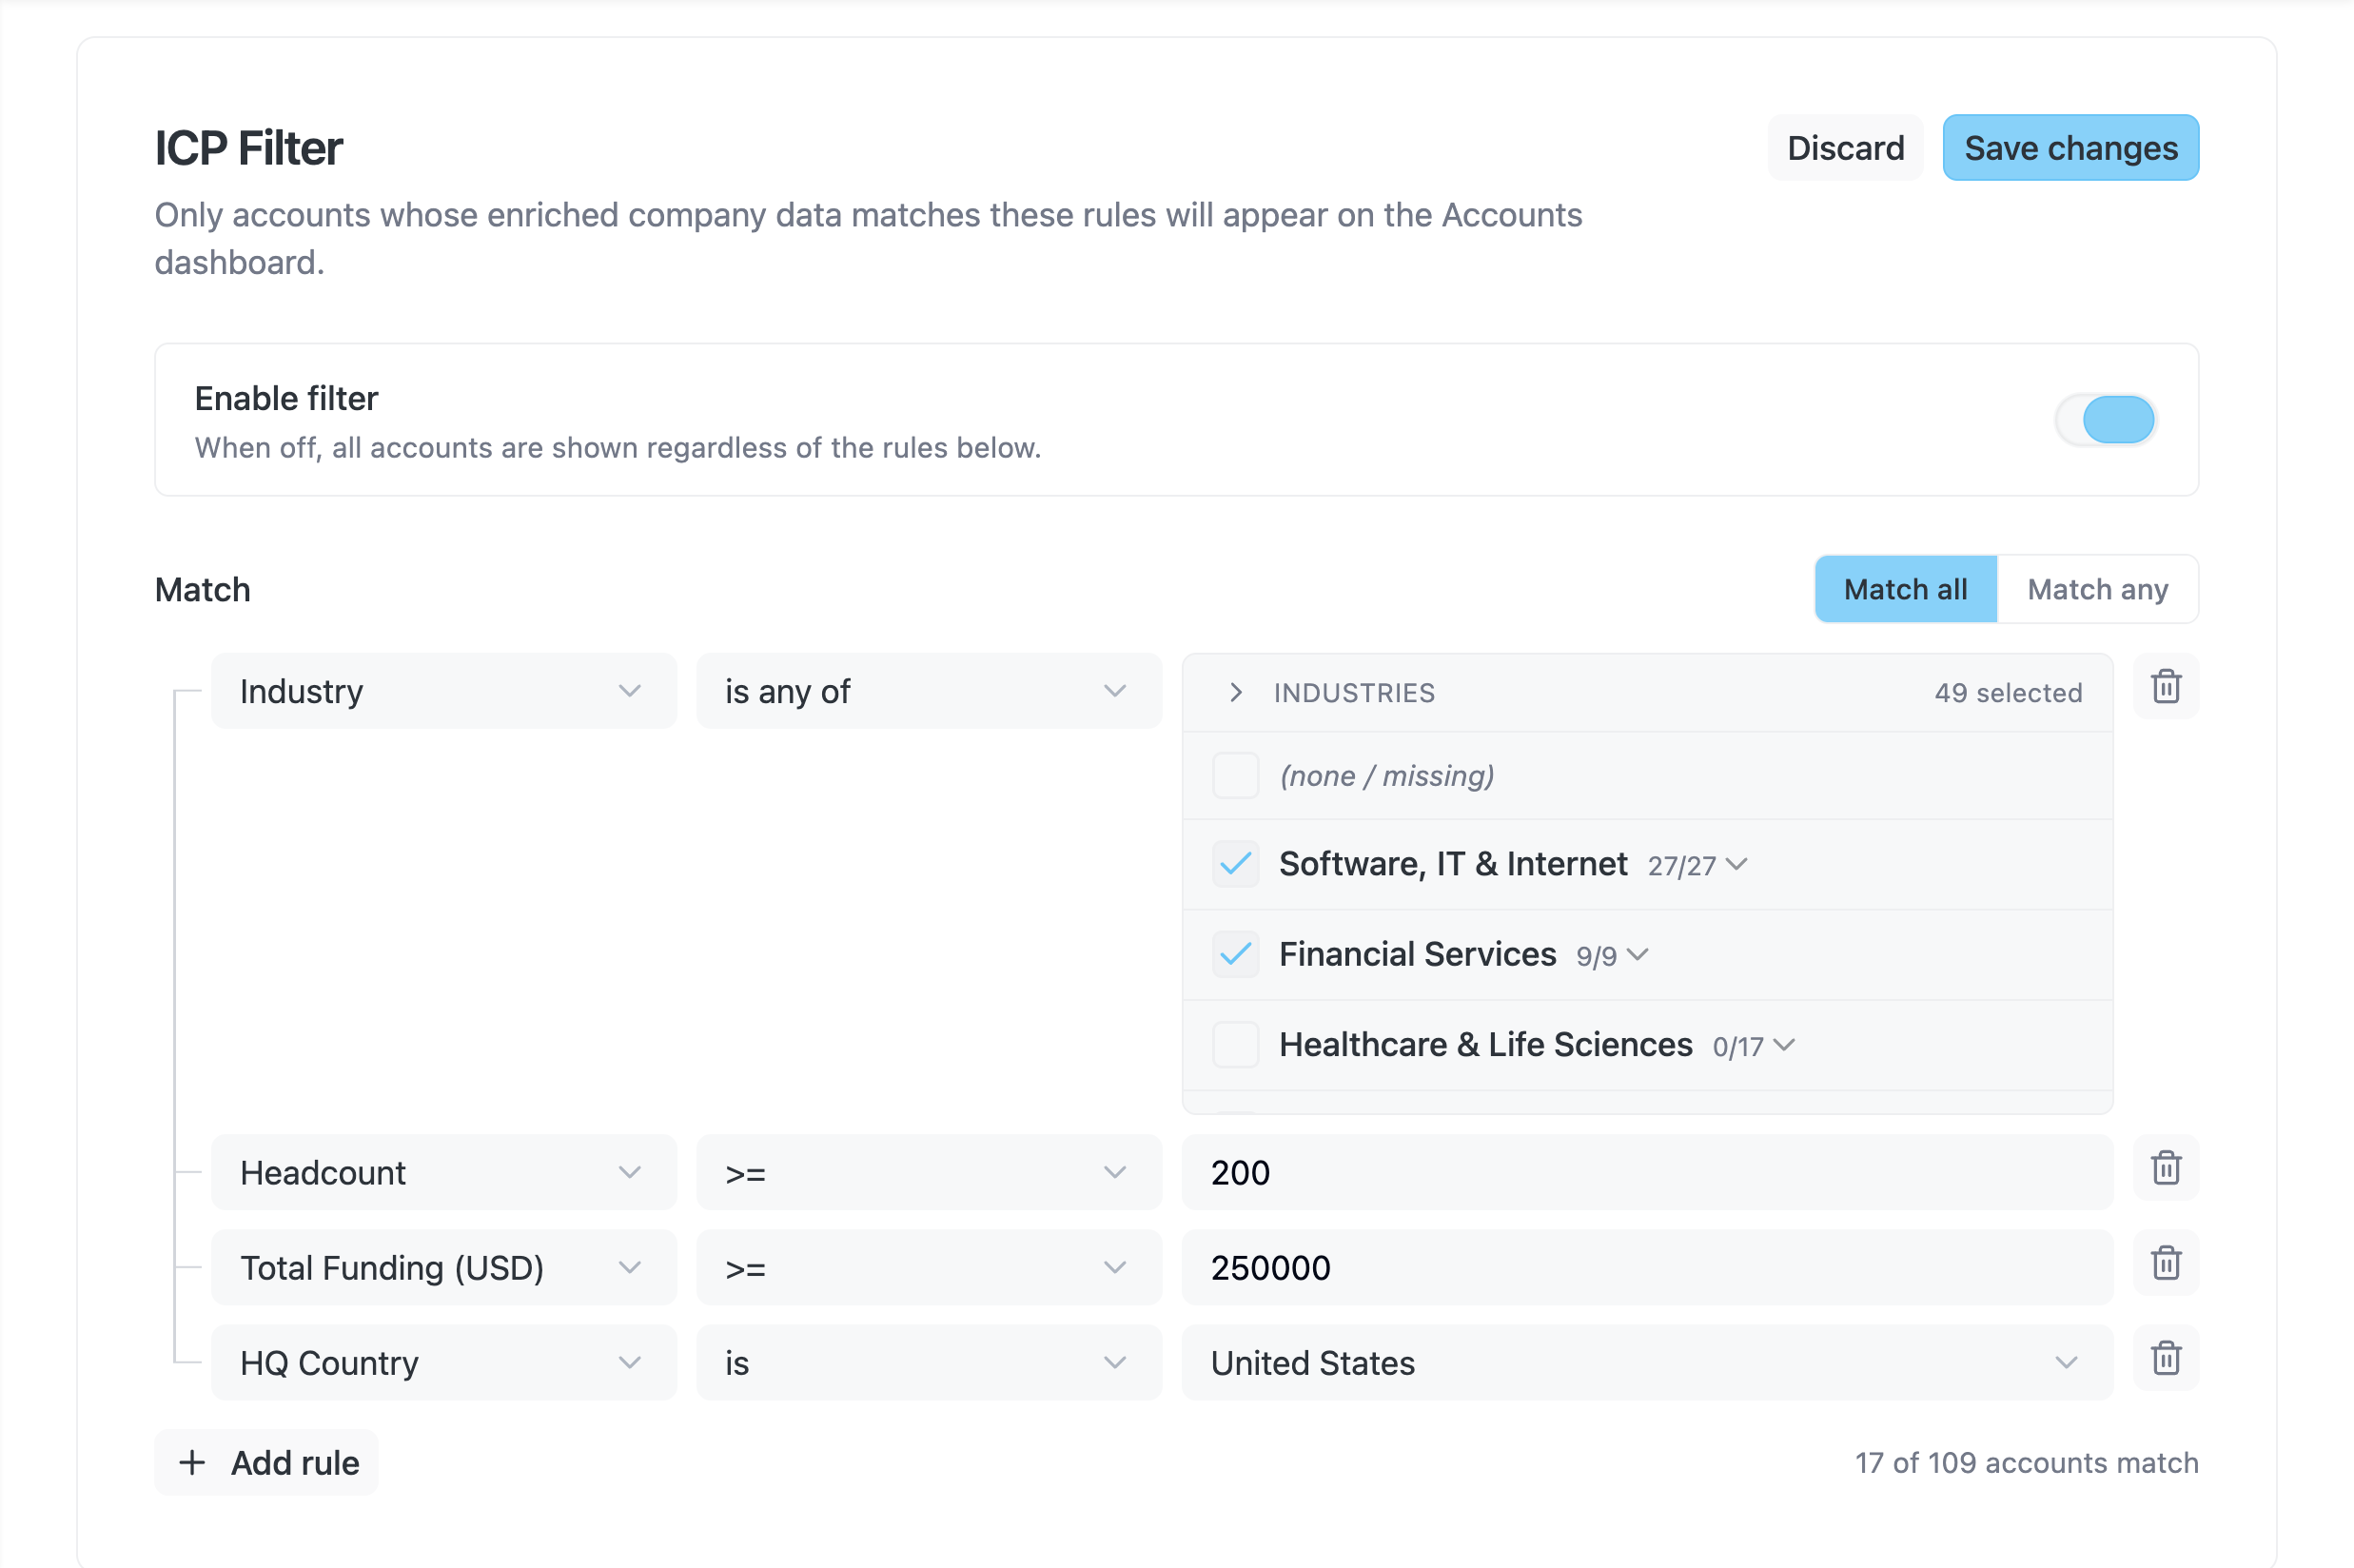The height and width of the screenshot is (1568, 2354).
Task: Delete the Industry rule with trash icon
Action: (x=2165, y=687)
